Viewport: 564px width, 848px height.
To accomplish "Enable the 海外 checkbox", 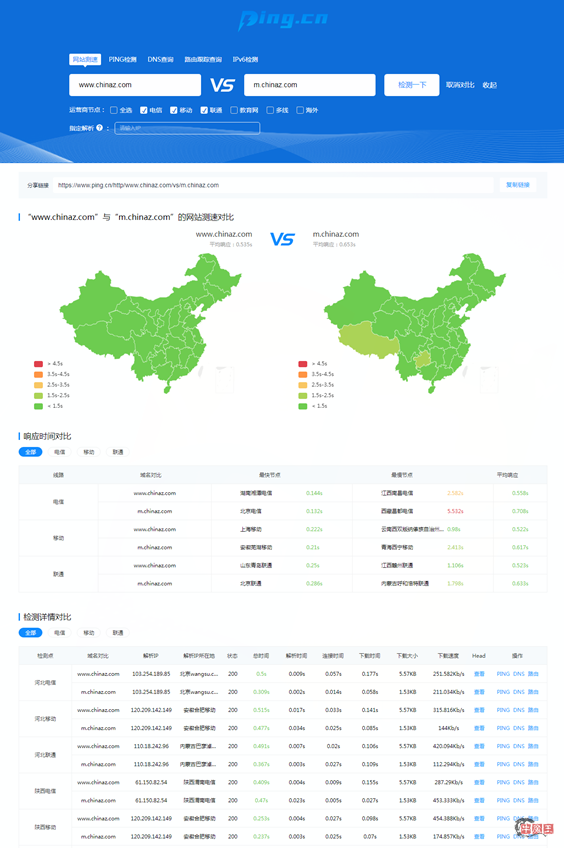I will [300, 110].
